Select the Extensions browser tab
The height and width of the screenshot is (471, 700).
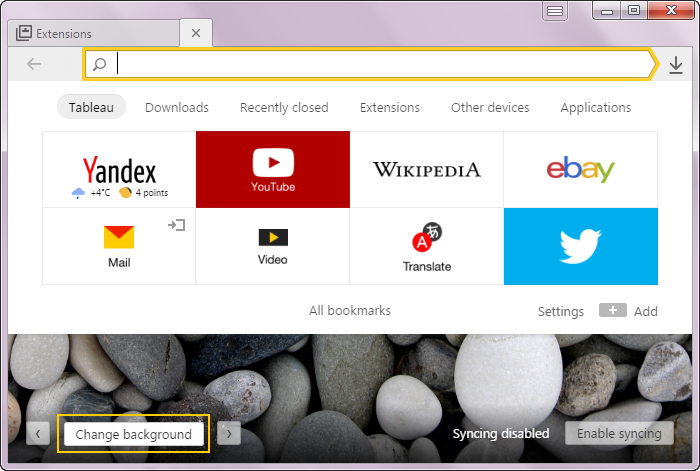[94, 33]
